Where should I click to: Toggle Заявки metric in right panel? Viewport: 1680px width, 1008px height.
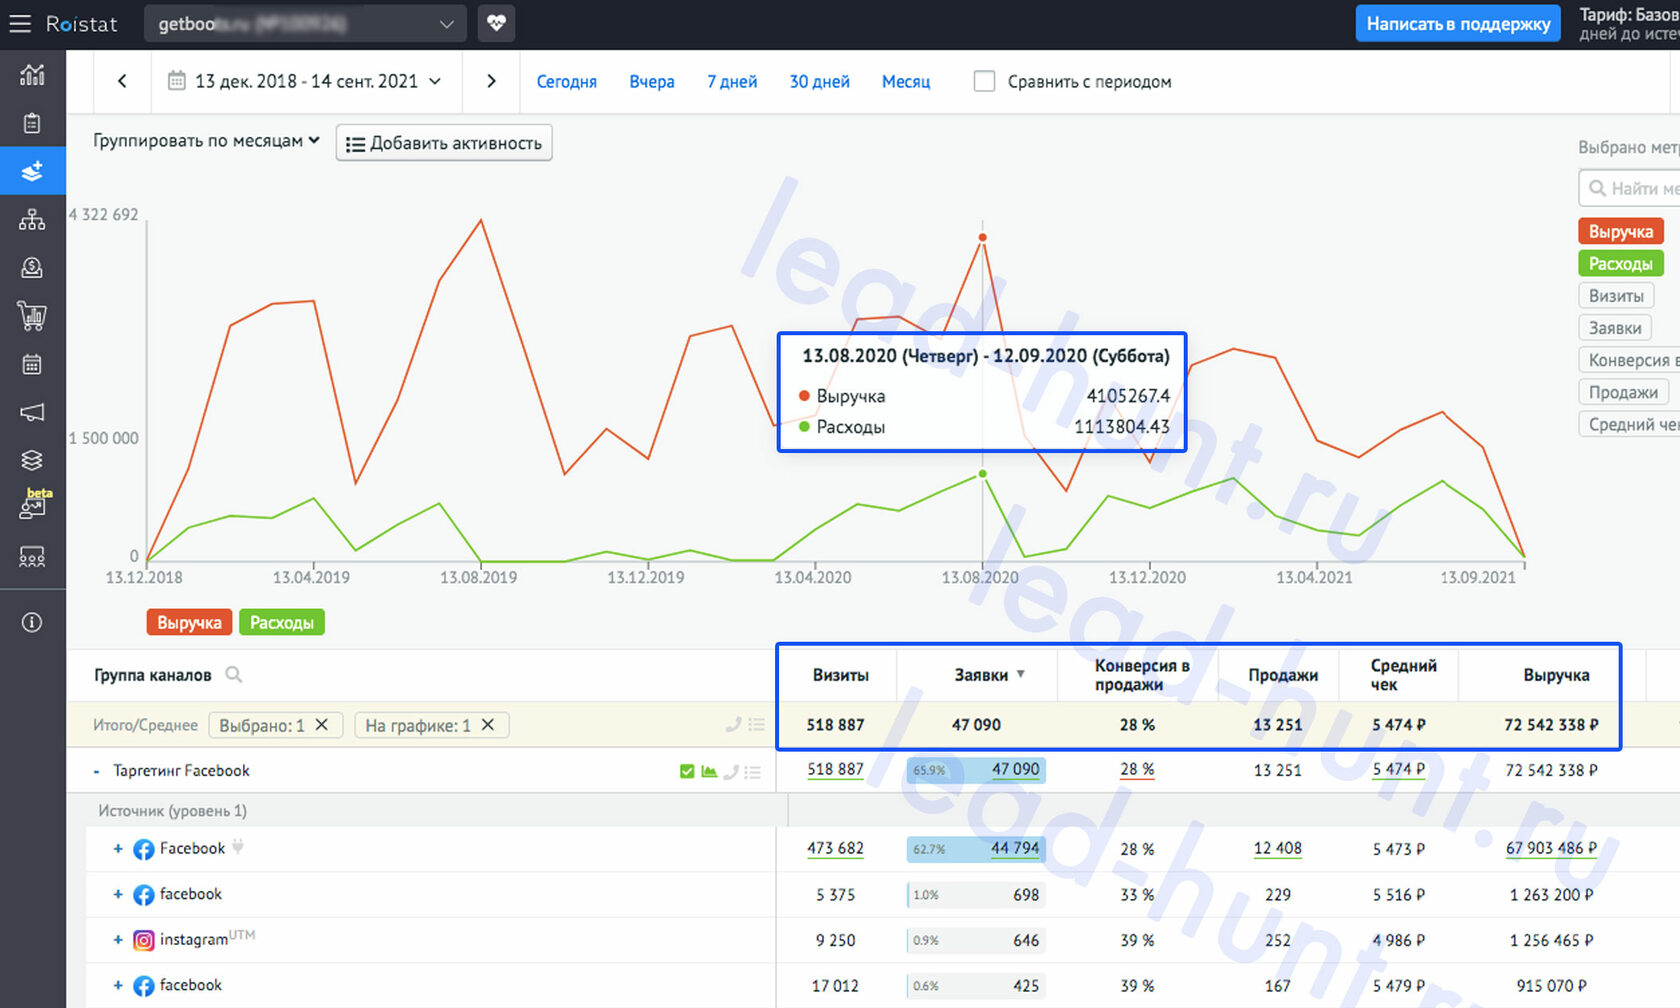coord(1615,327)
